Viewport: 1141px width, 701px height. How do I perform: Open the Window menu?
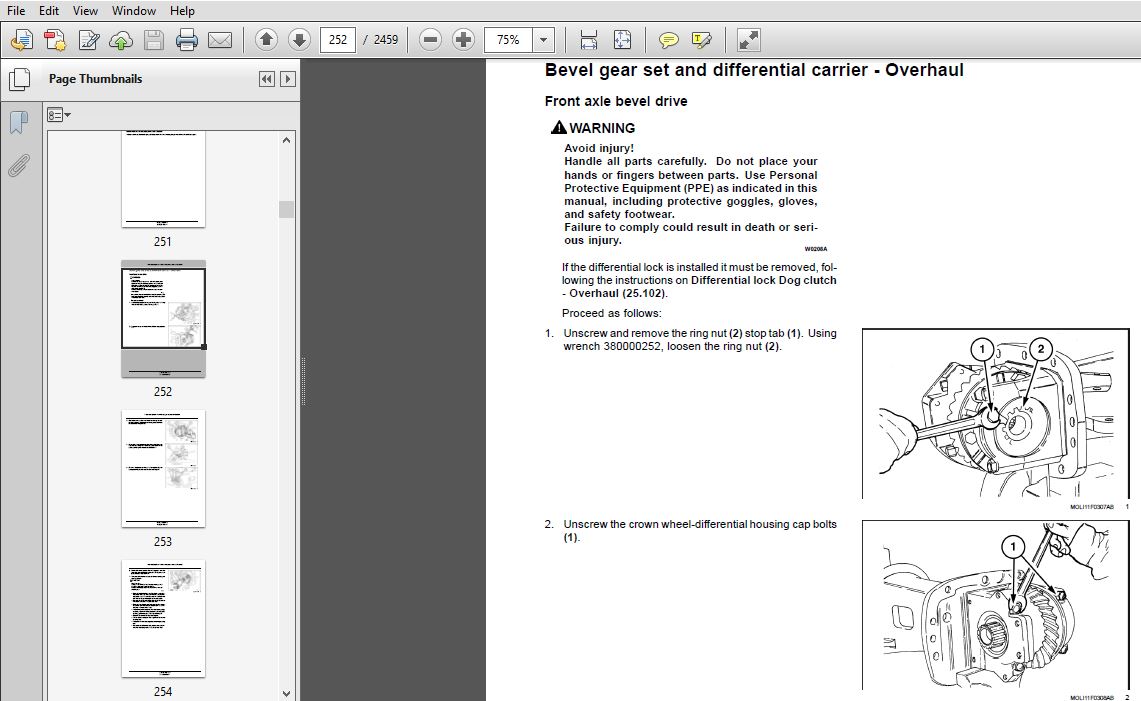(x=133, y=11)
